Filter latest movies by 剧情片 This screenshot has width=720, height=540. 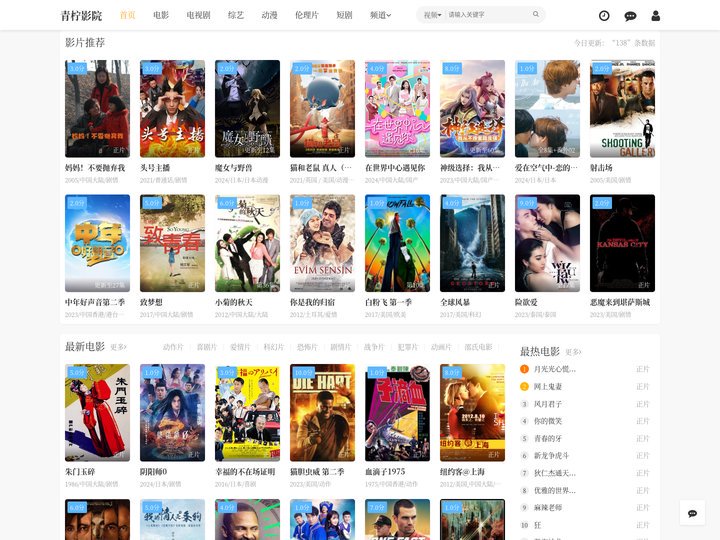tap(341, 347)
